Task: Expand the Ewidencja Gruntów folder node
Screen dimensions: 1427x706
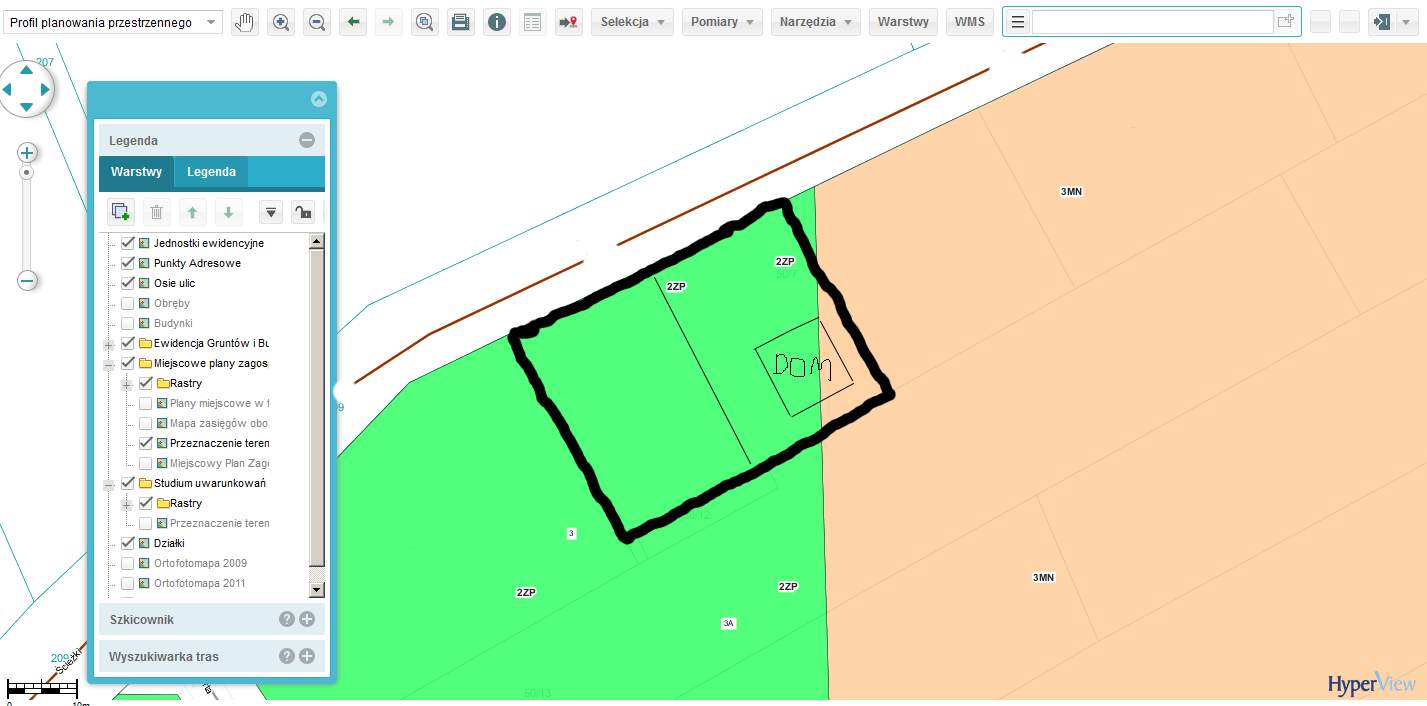Action: point(109,344)
